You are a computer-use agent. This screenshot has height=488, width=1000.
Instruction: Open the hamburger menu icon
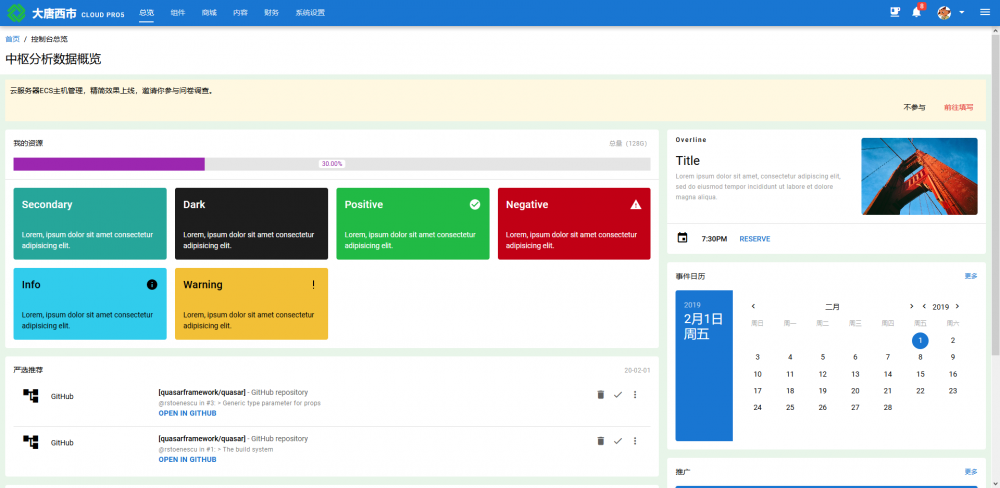click(985, 12)
